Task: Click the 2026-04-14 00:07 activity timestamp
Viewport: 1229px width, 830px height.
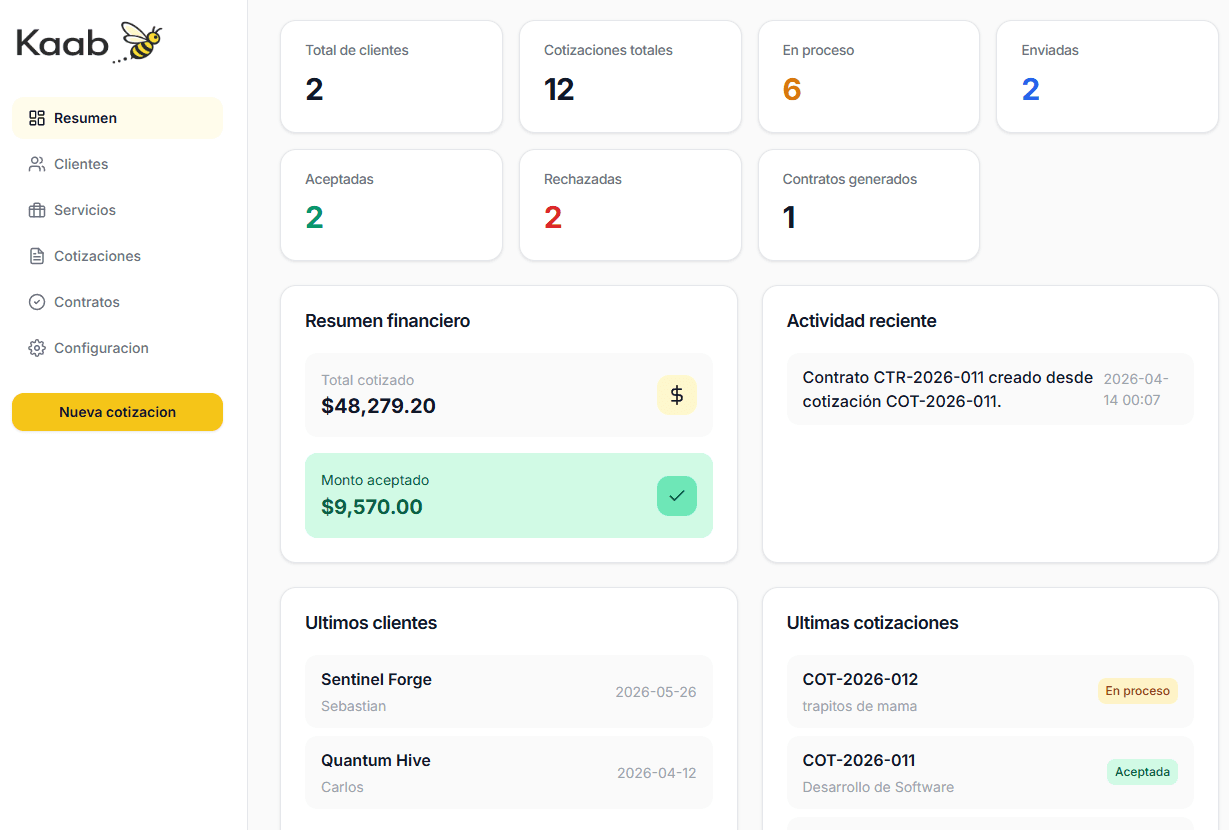Action: [x=1137, y=389]
